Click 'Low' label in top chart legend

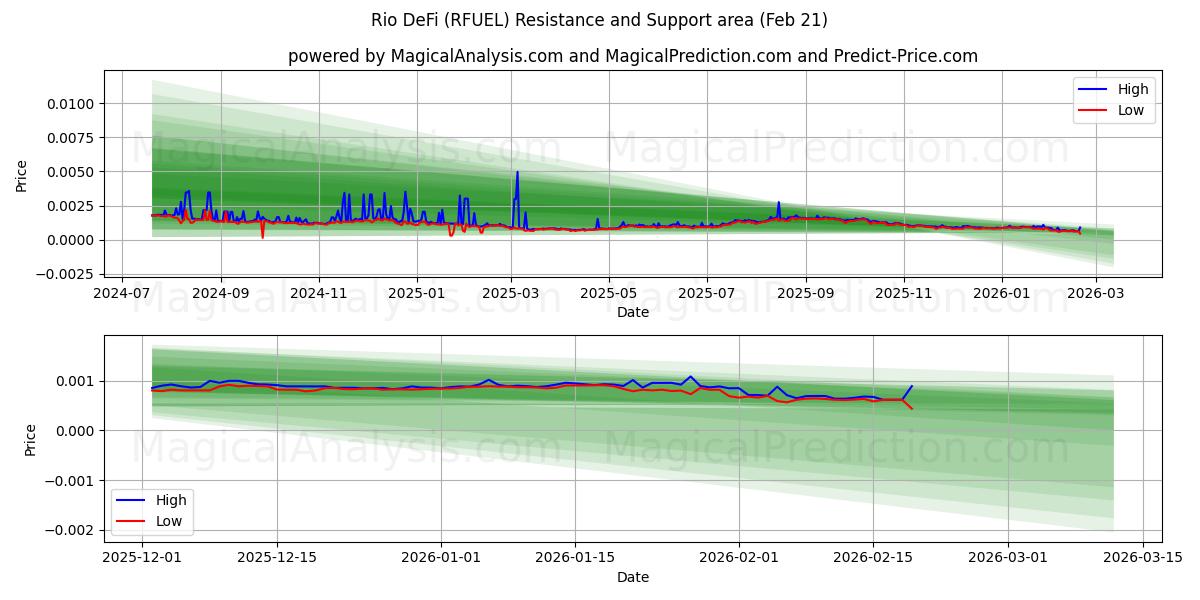click(1131, 110)
